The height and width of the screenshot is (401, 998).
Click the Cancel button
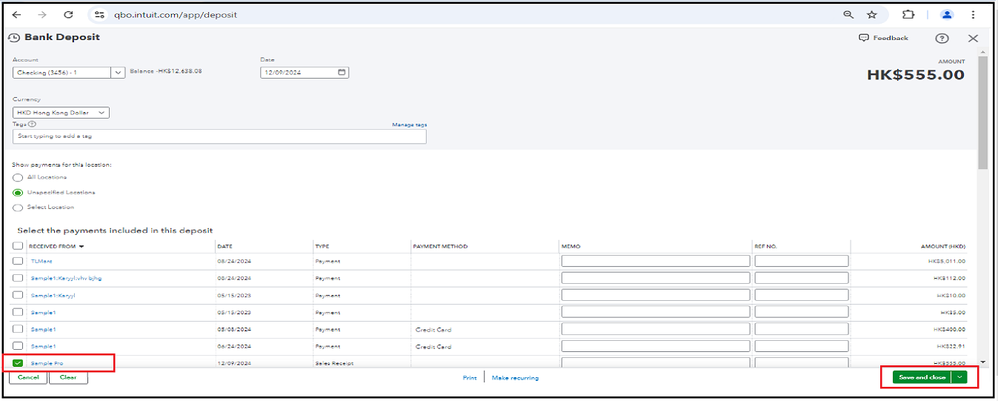click(x=29, y=377)
